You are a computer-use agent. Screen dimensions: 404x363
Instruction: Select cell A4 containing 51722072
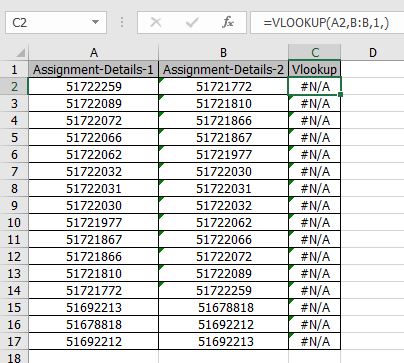click(94, 120)
